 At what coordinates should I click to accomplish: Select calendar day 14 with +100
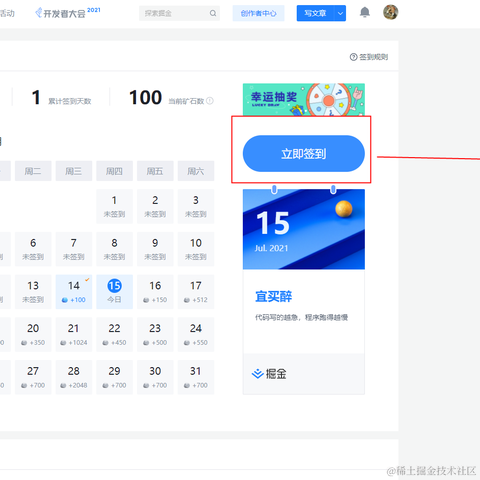point(74,292)
